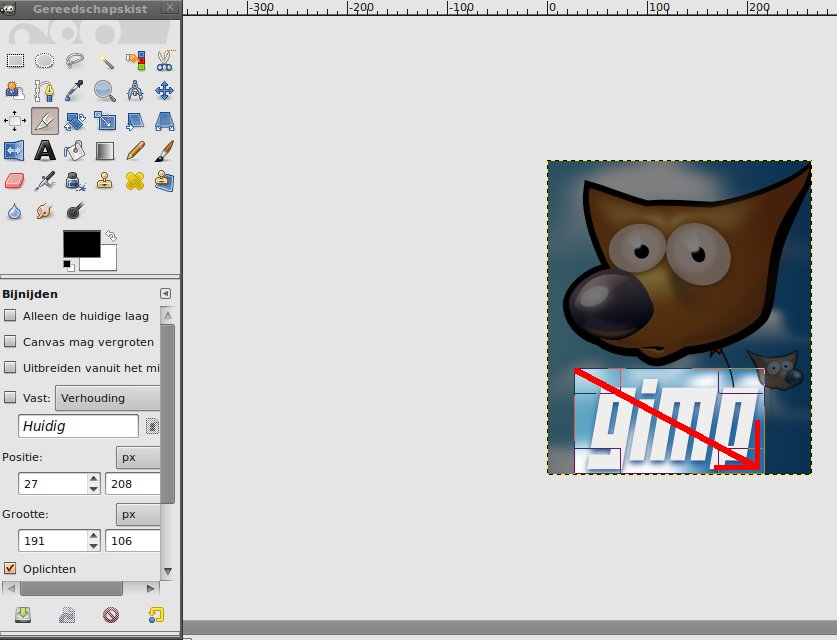
Task: Choose the Ink tool
Action: pyautogui.click(x=75, y=181)
